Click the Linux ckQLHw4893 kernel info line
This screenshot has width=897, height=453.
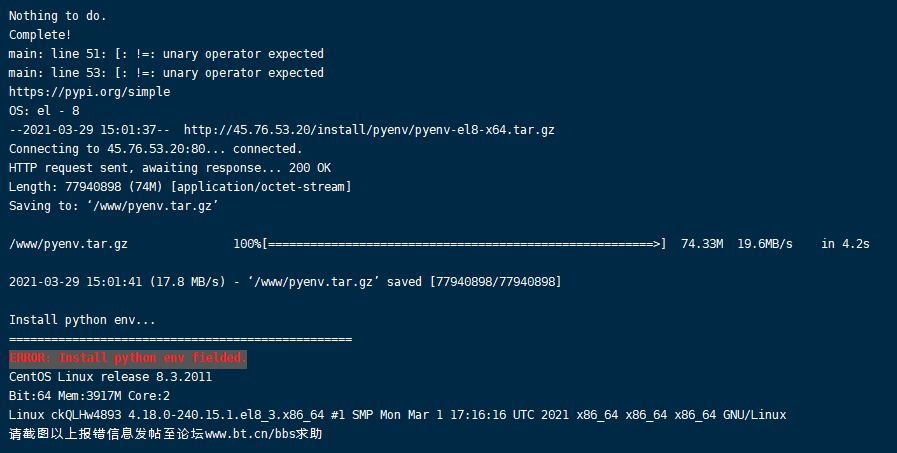click(398, 415)
